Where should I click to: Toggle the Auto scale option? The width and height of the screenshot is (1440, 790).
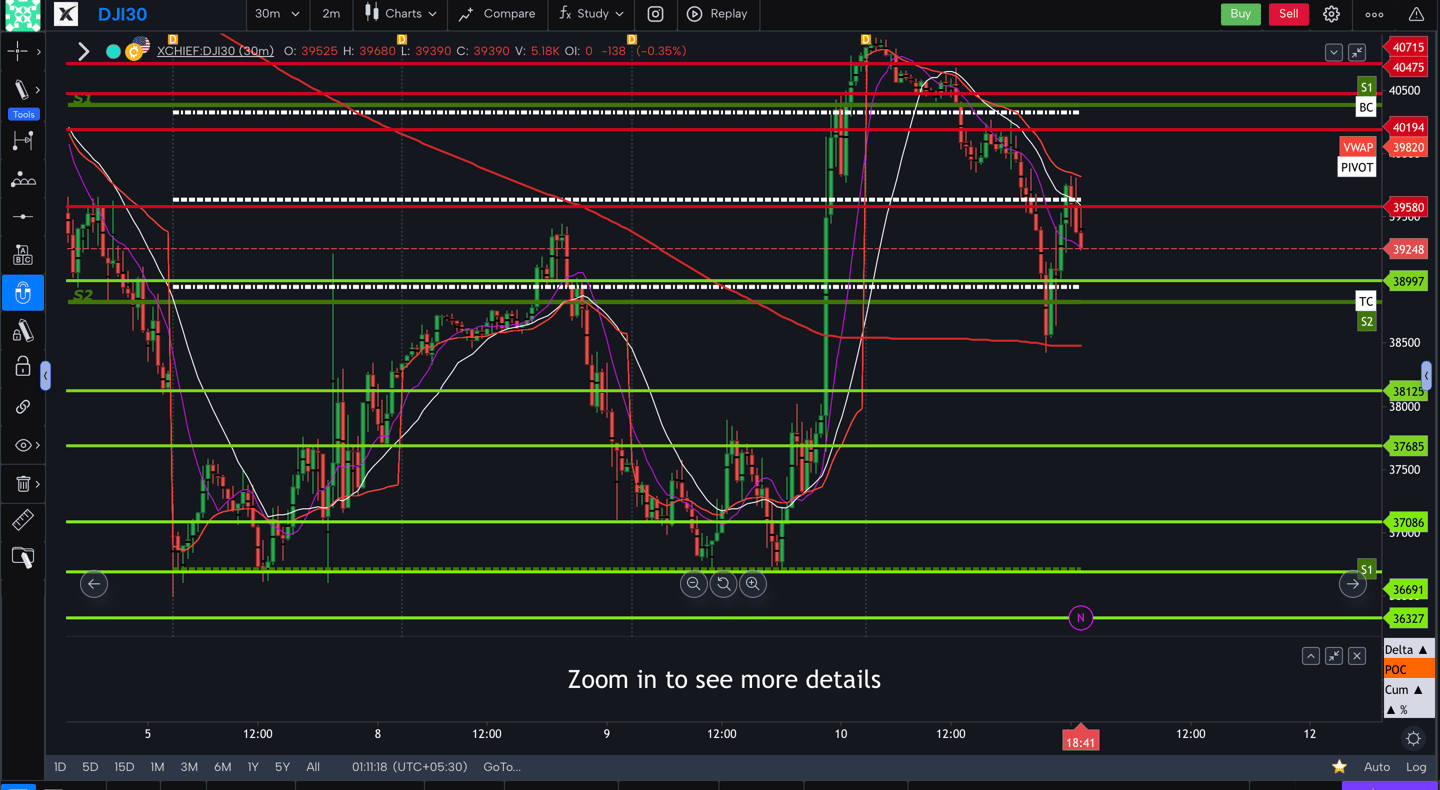[1377, 767]
